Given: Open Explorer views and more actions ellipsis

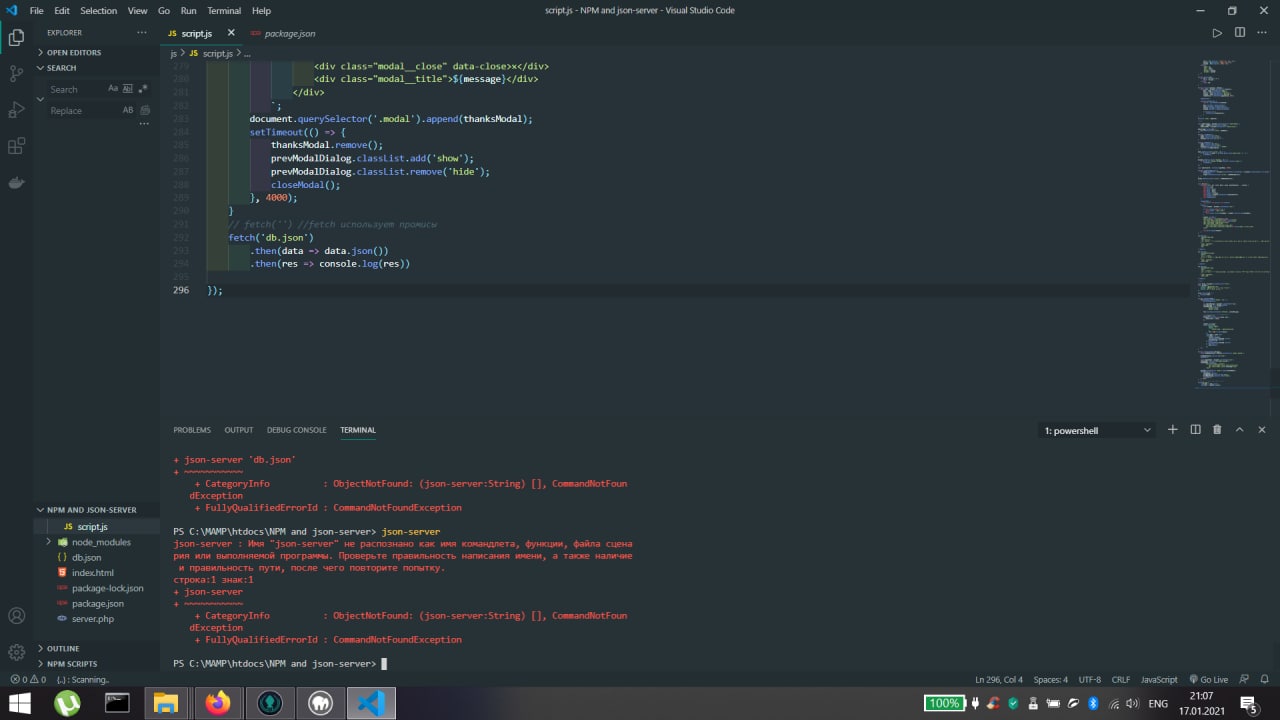Looking at the screenshot, I should coord(142,33).
